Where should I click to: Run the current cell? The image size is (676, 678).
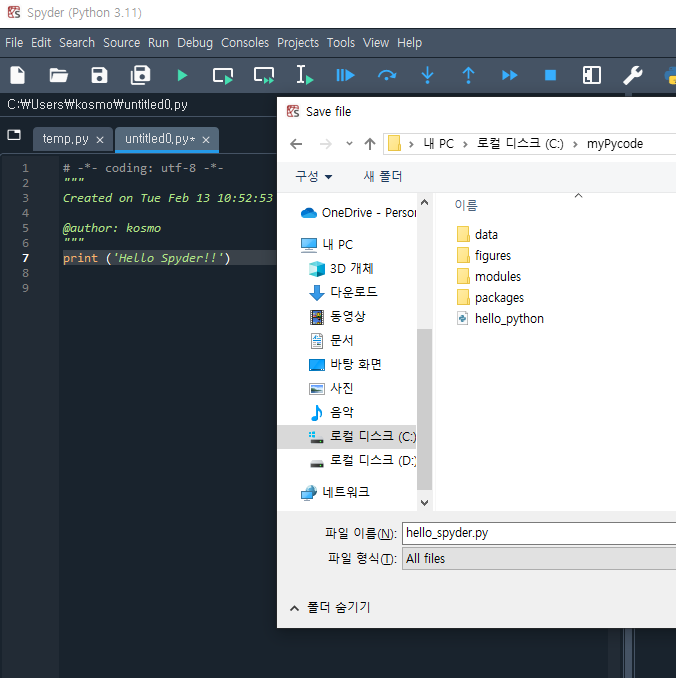(x=223, y=76)
